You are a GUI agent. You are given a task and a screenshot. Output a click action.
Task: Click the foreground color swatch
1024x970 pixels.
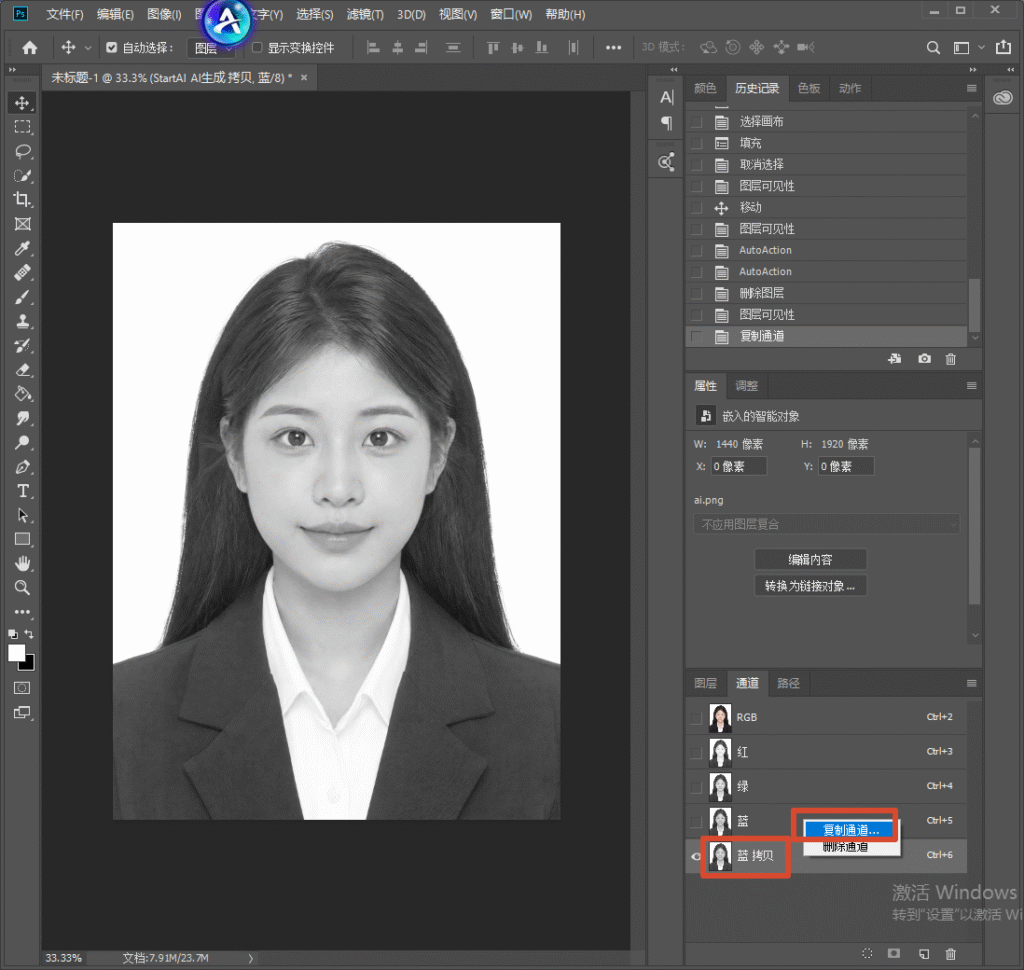(16, 653)
